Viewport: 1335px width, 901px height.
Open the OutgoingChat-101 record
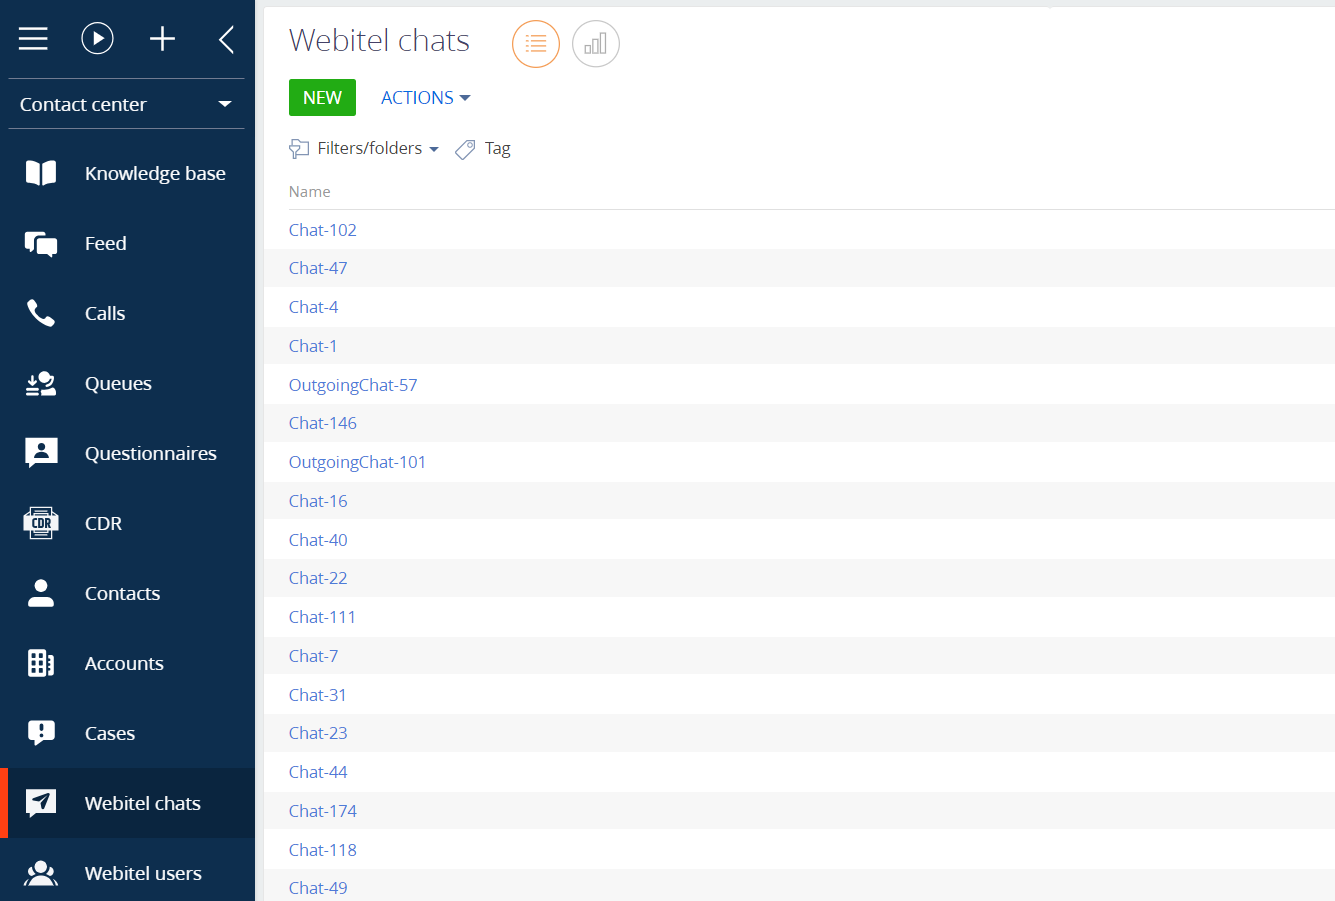(x=357, y=462)
